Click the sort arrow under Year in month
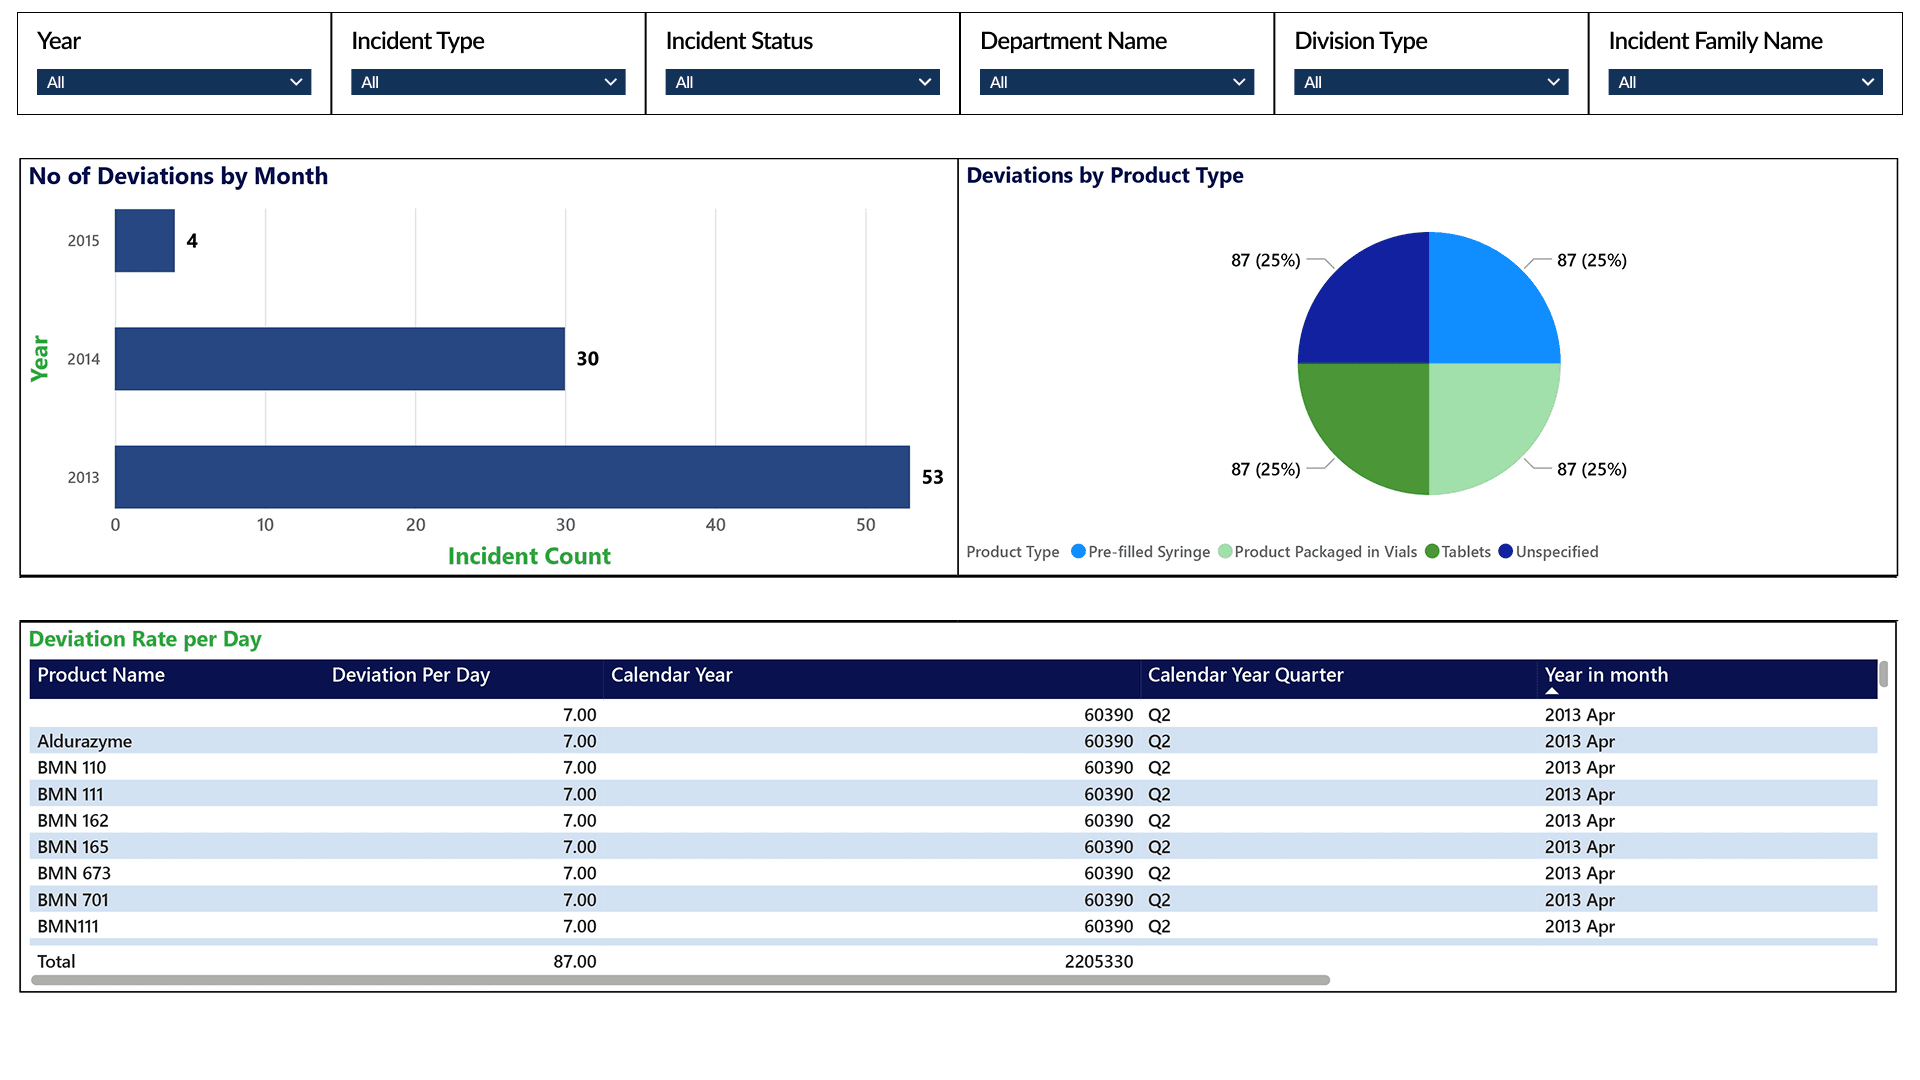This screenshot has height=1080, width=1920. (1552, 691)
